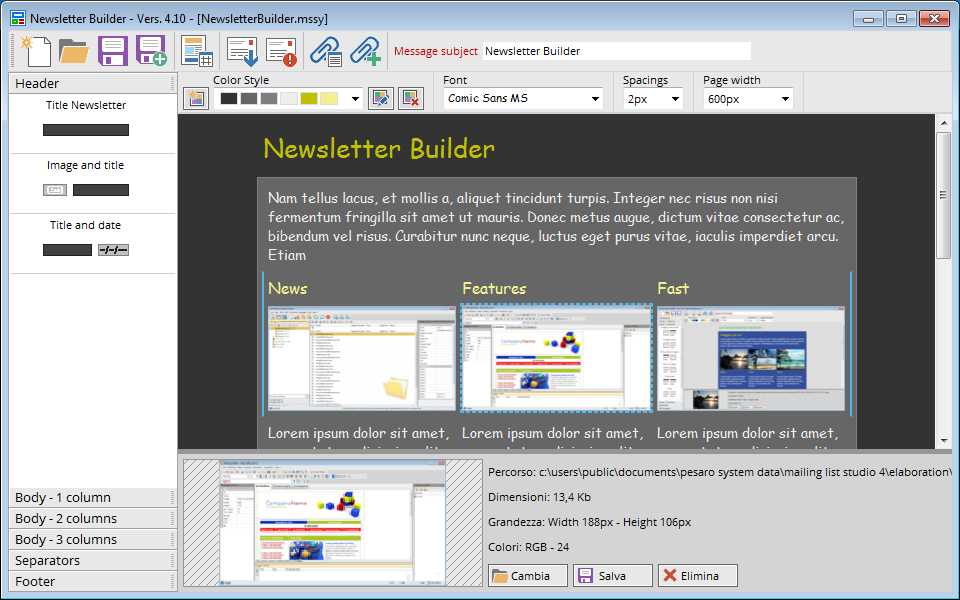Click the message with red warning icon
This screenshot has height=600, width=960.
281,51
